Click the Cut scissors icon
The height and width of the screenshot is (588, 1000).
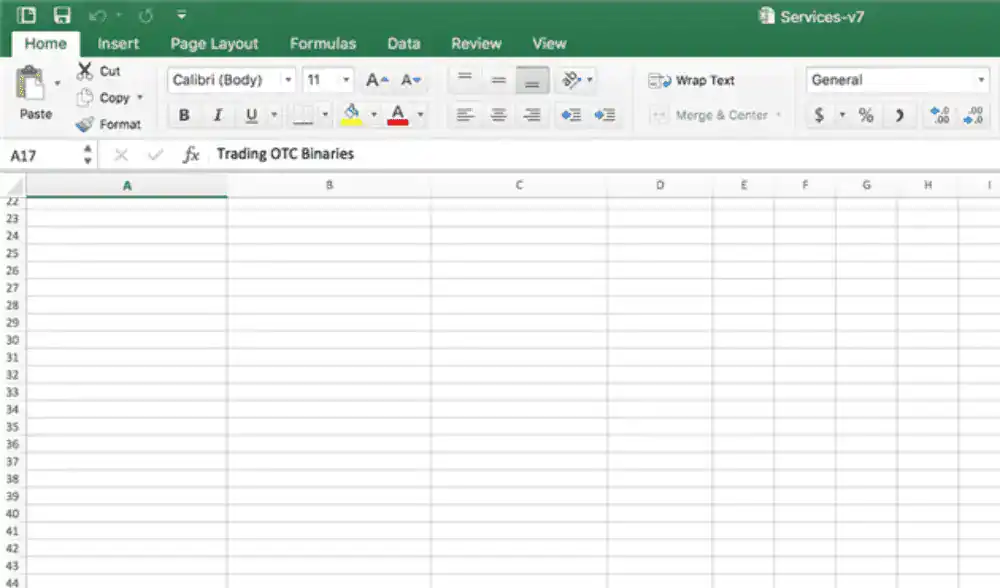(x=84, y=71)
